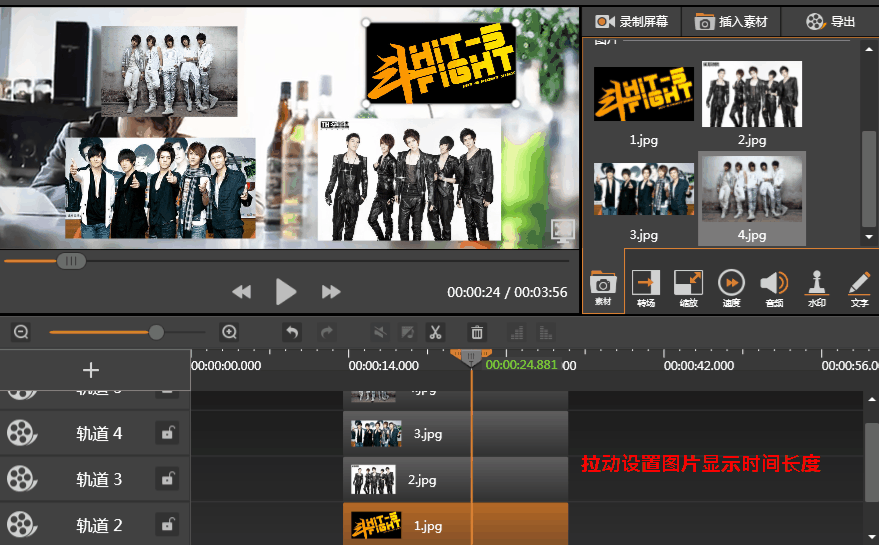
Task: Click the 00:00:24 / 00:03:56 time display
Action: 507,292
